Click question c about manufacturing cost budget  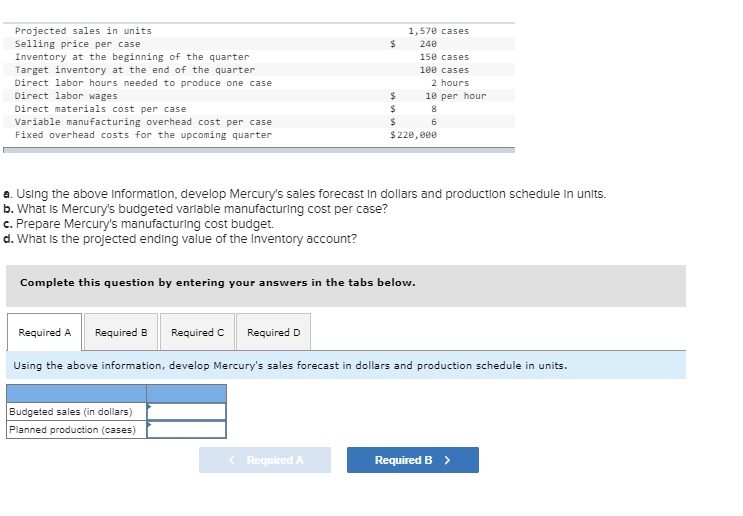[x=138, y=224]
